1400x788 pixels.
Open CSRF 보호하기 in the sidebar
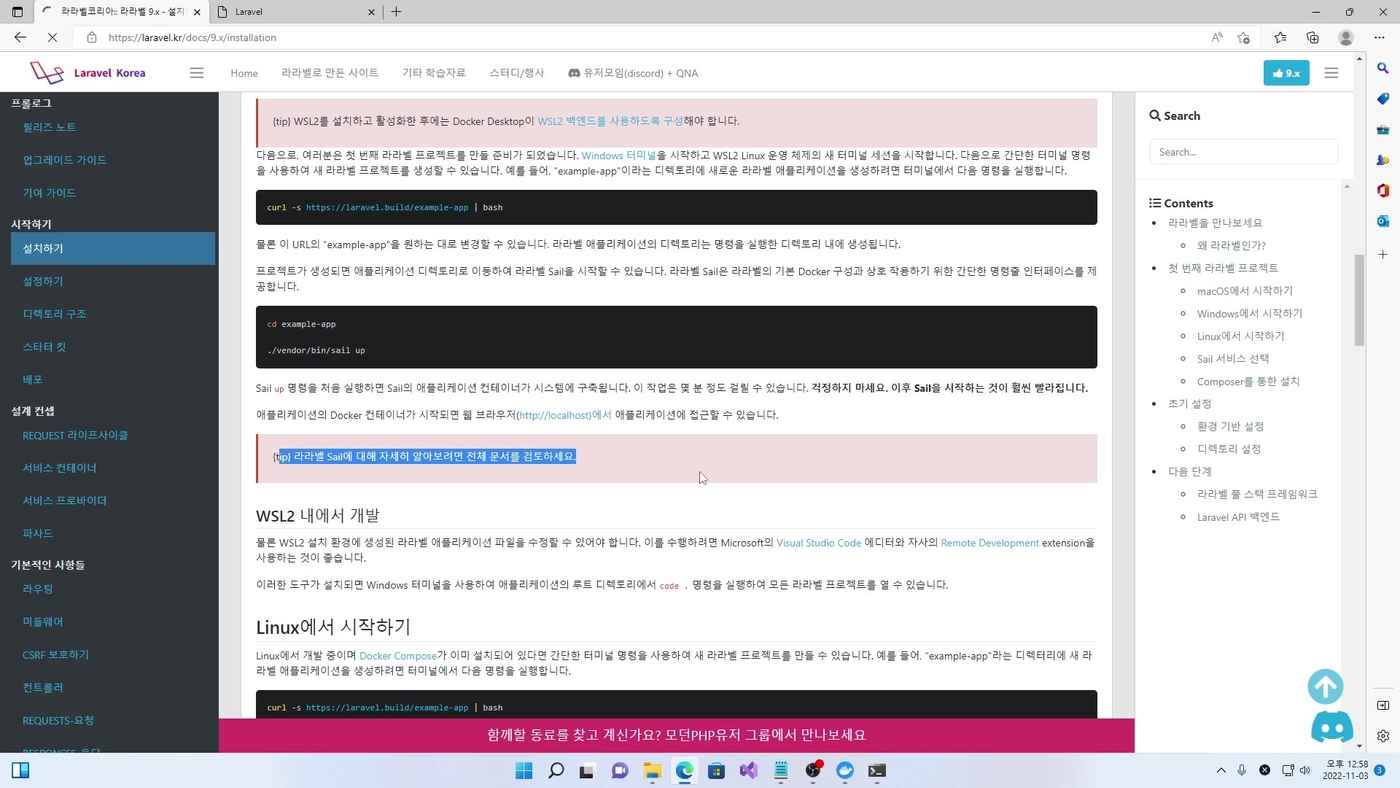click(x=56, y=655)
